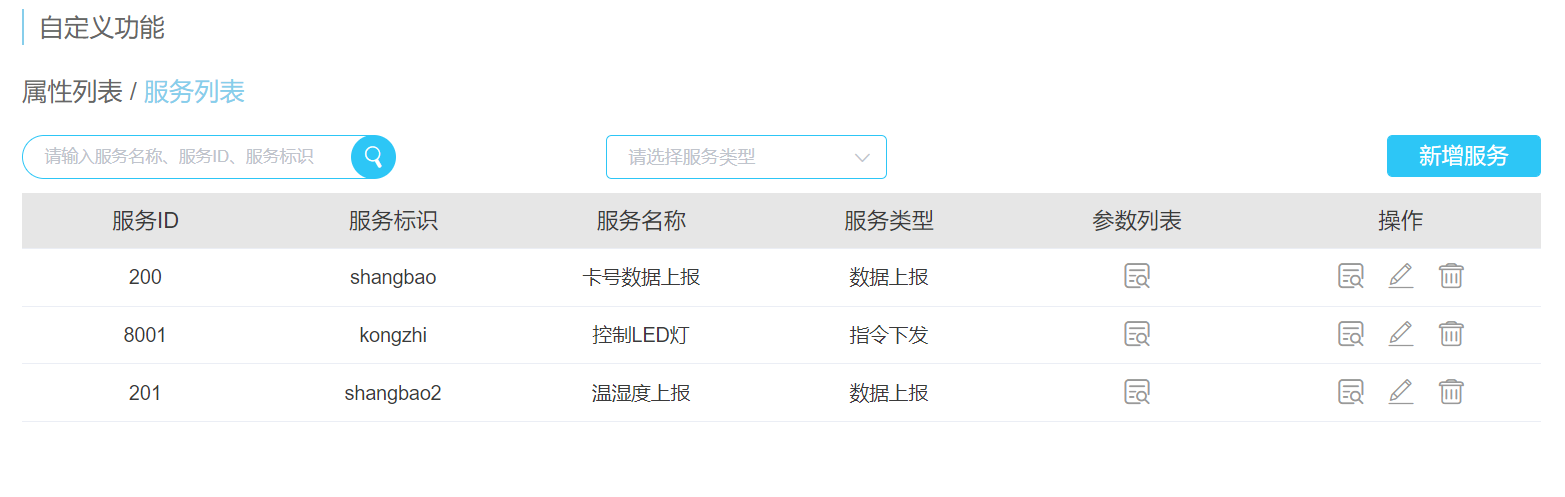Click the 服务ID column header
The image size is (1565, 497).
[x=145, y=221]
